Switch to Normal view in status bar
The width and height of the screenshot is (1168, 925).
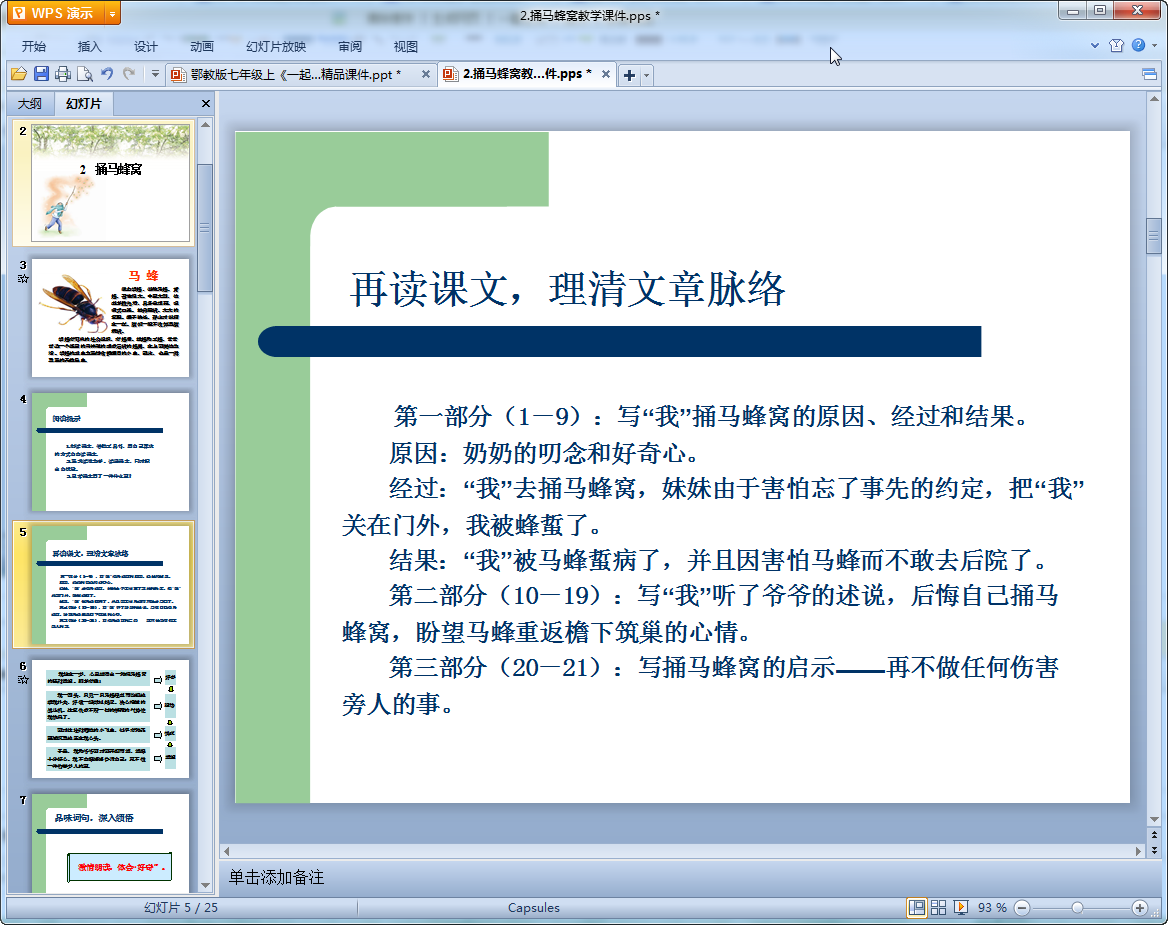pyautogui.click(x=917, y=907)
